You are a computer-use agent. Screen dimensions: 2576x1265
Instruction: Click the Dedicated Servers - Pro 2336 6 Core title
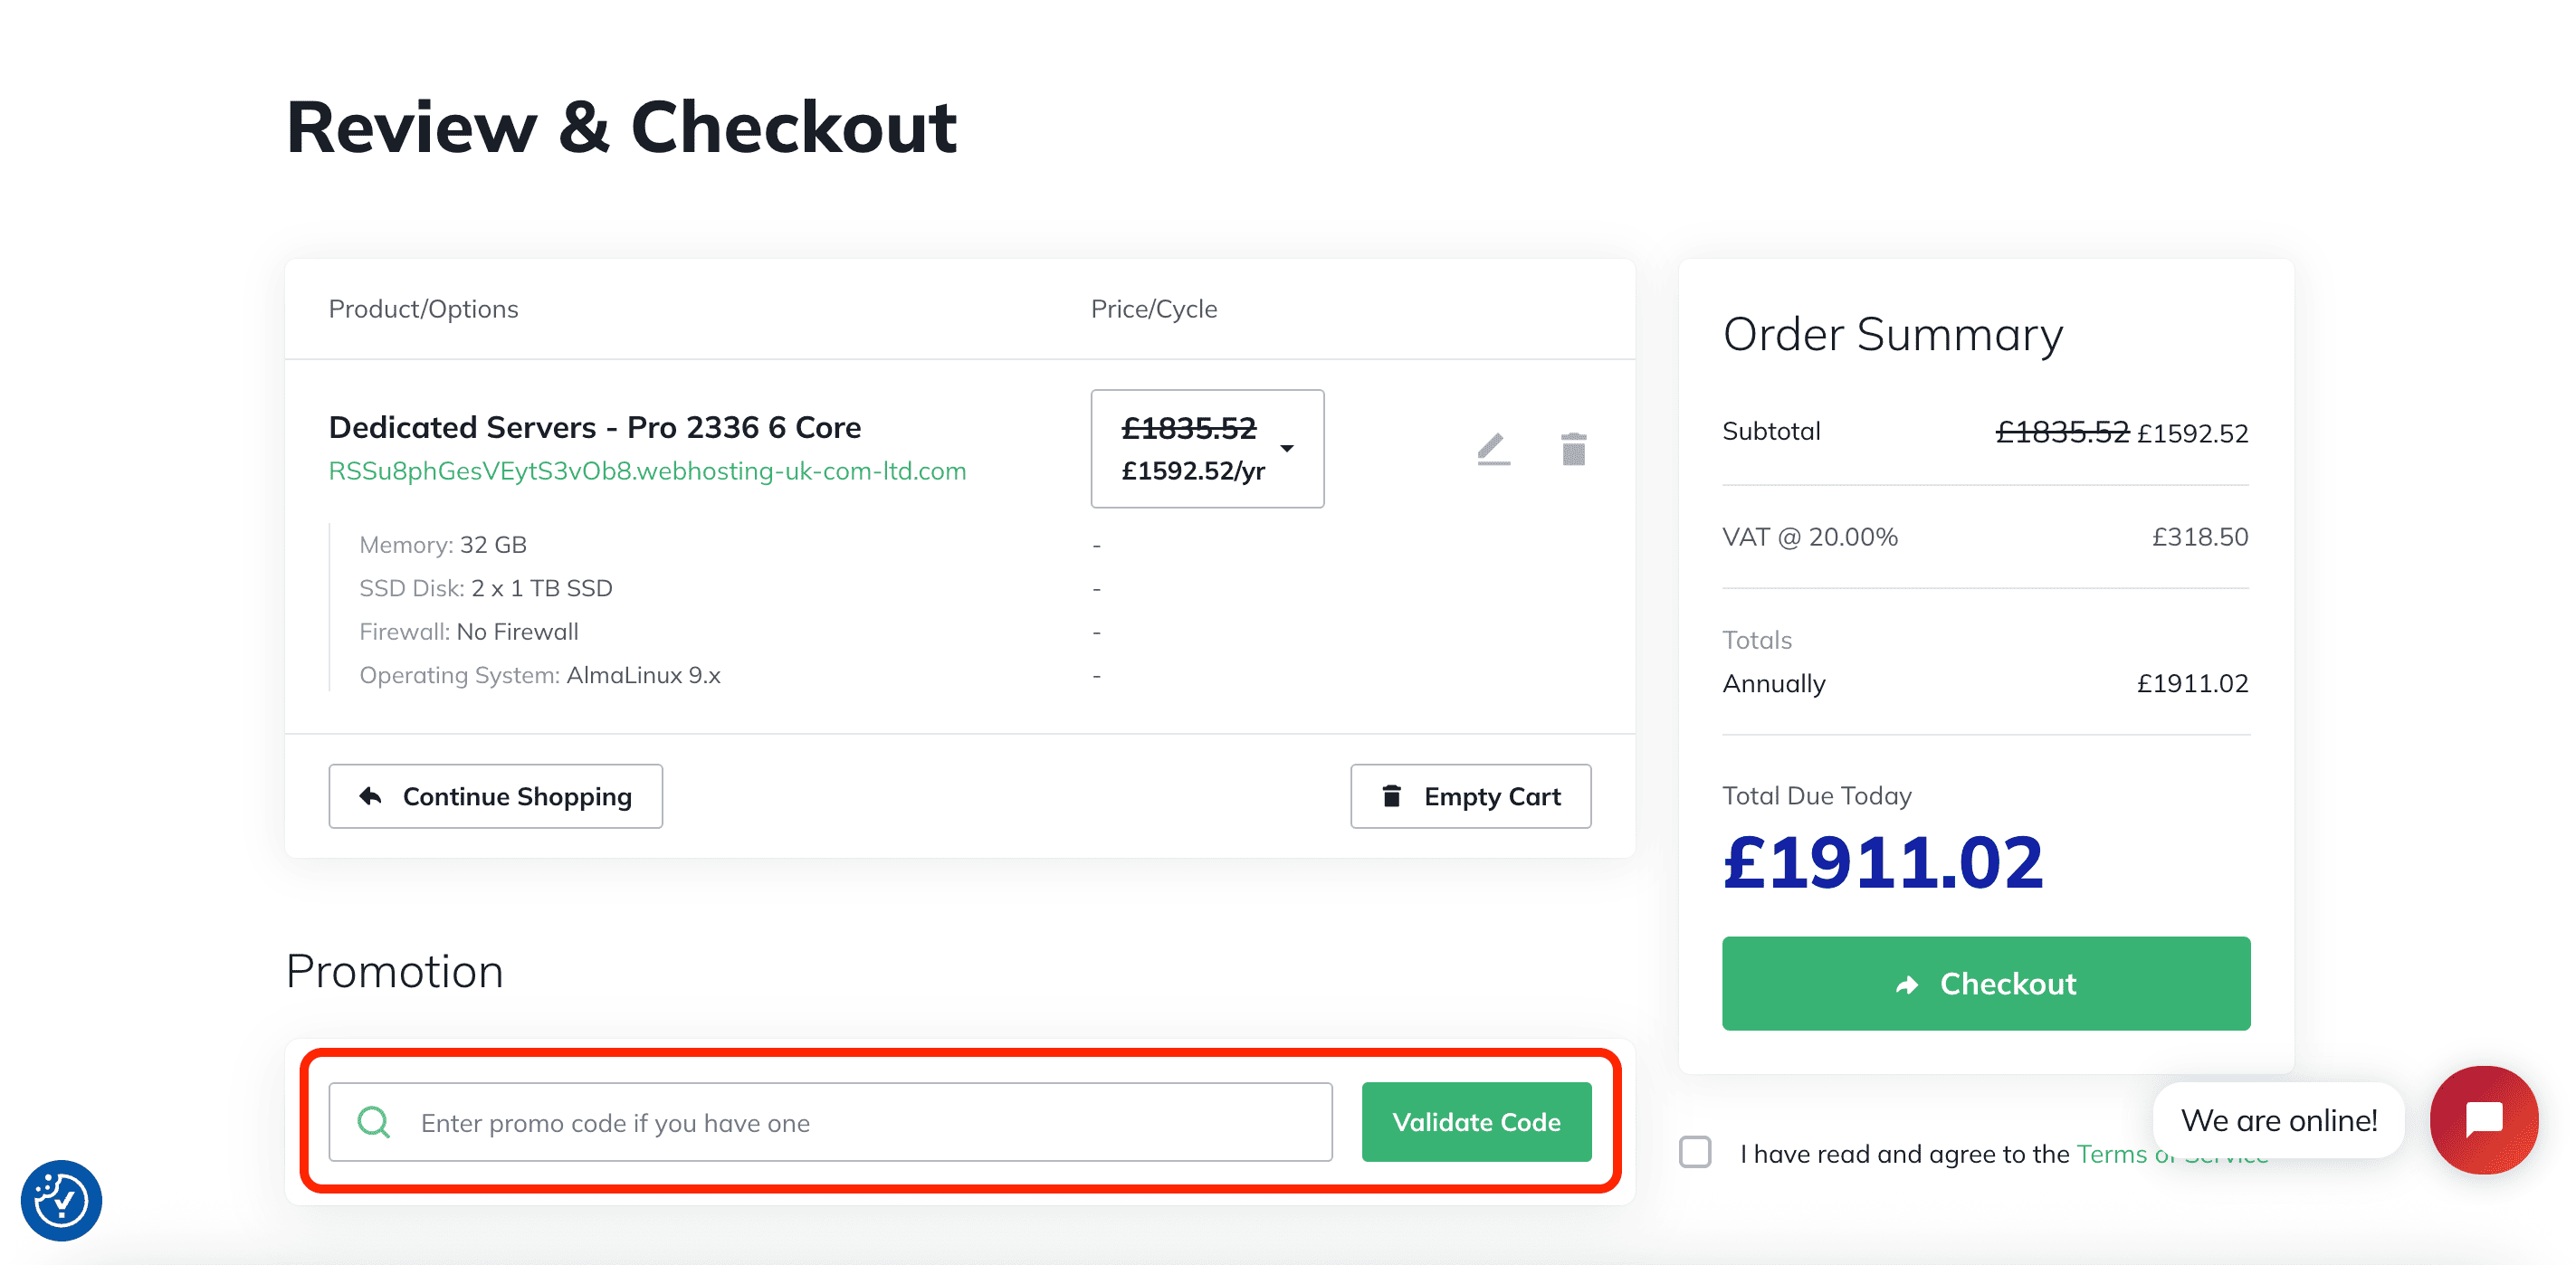[594, 427]
